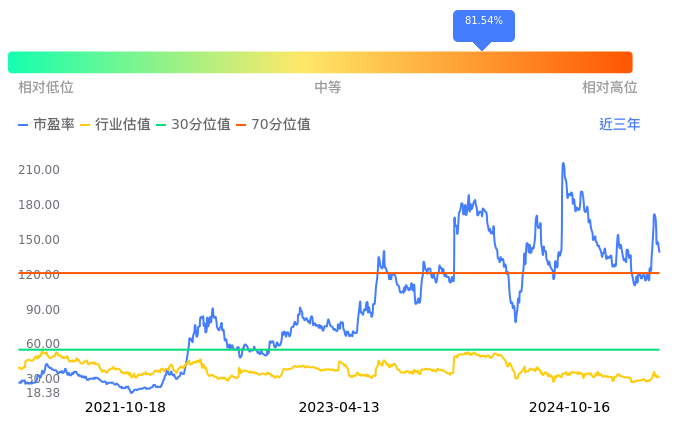Toggle the 30分位值 legend entry
The width and height of the screenshot is (686, 442).
pyautogui.click(x=193, y=125)
